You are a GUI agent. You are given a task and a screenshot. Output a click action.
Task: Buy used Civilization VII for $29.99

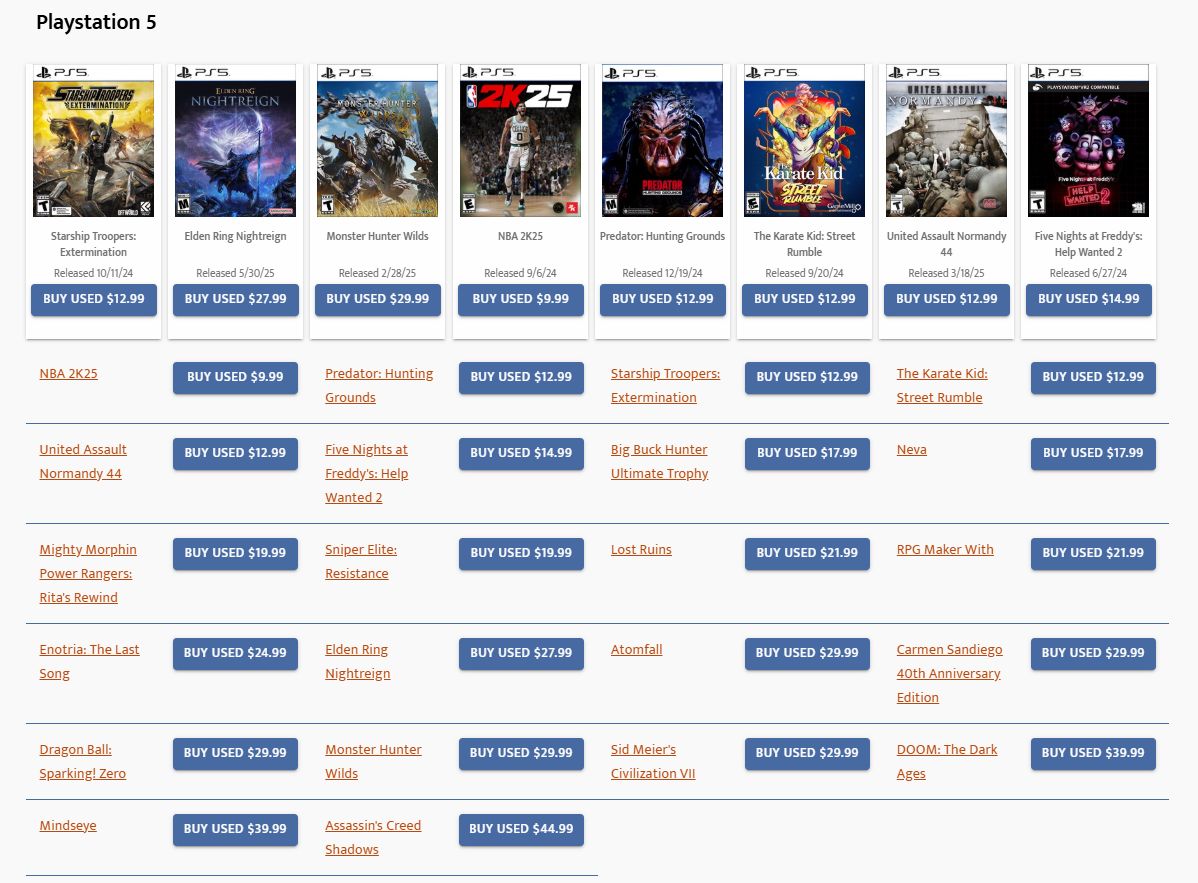click(x=807, y=753)
